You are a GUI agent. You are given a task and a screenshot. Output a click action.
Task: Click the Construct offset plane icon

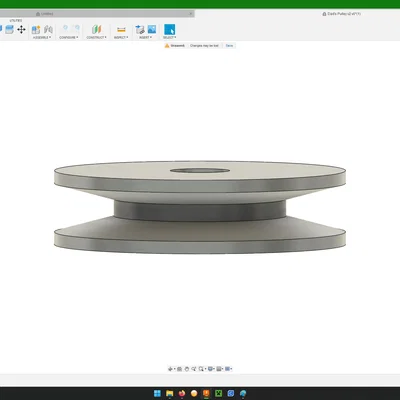pos(97,30)
